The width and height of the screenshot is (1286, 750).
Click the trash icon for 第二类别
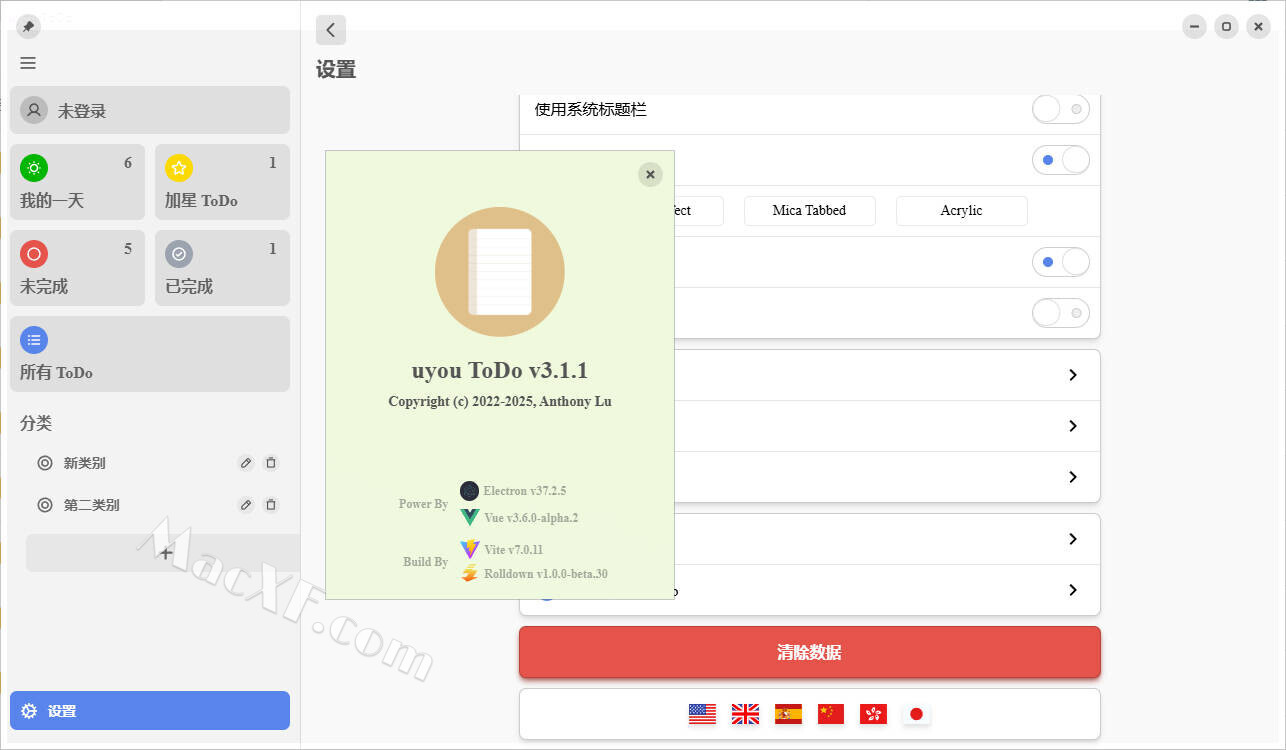[x=271, y=505]
